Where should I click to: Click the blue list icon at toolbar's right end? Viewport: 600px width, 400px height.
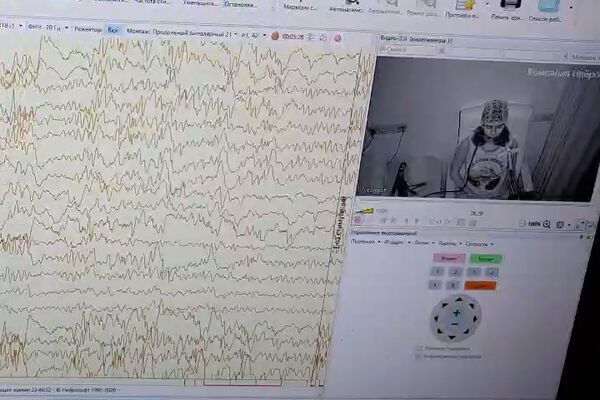coord(549,5)
